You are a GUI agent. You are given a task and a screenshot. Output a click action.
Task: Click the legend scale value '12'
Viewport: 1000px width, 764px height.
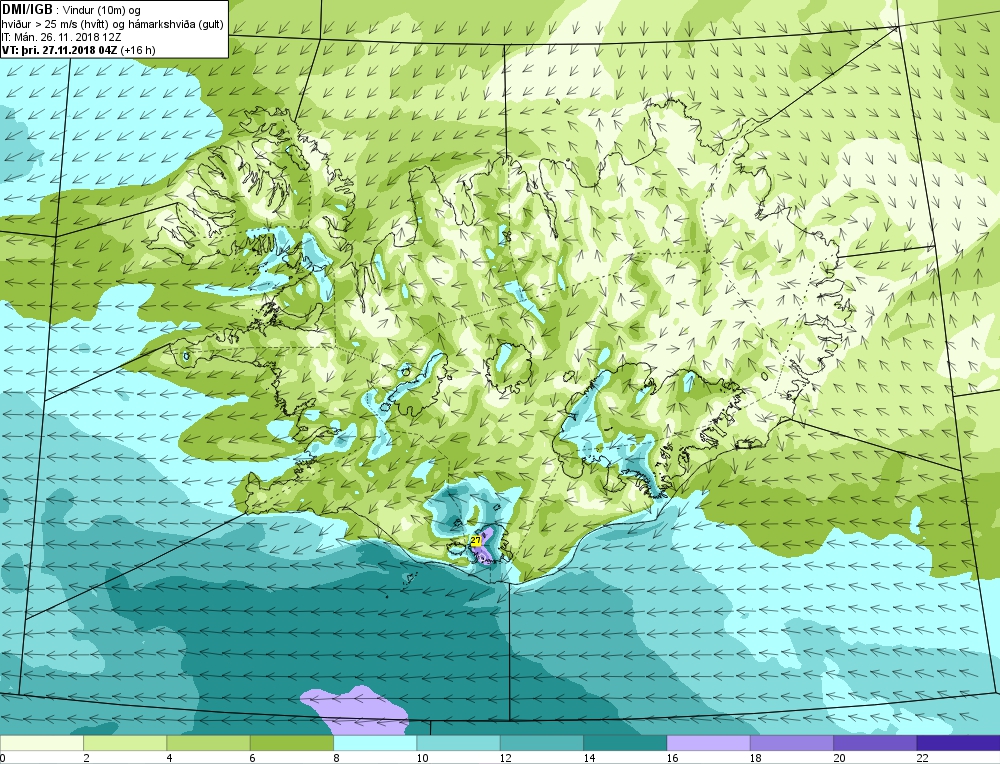click(506, 758)
